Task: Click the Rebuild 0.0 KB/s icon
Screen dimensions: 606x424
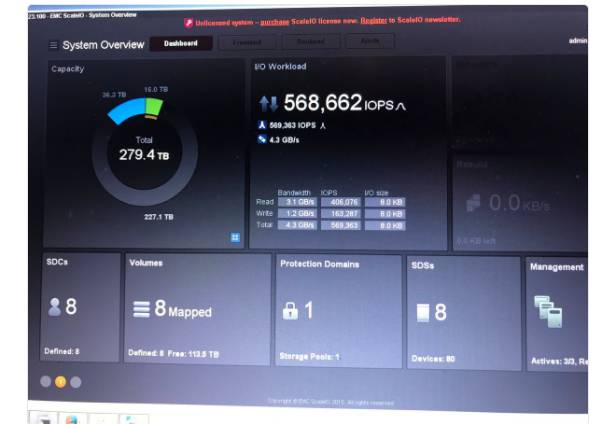Action: [473, 203]
